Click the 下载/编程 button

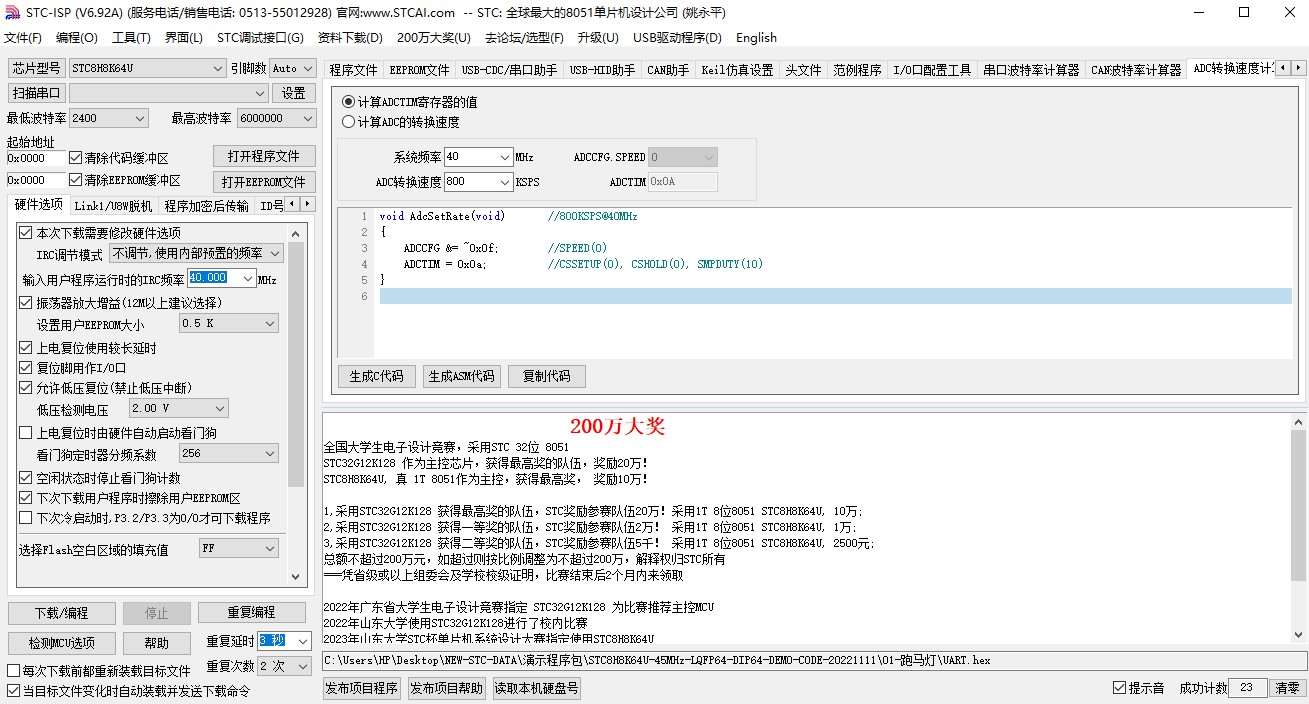point(61,612)
